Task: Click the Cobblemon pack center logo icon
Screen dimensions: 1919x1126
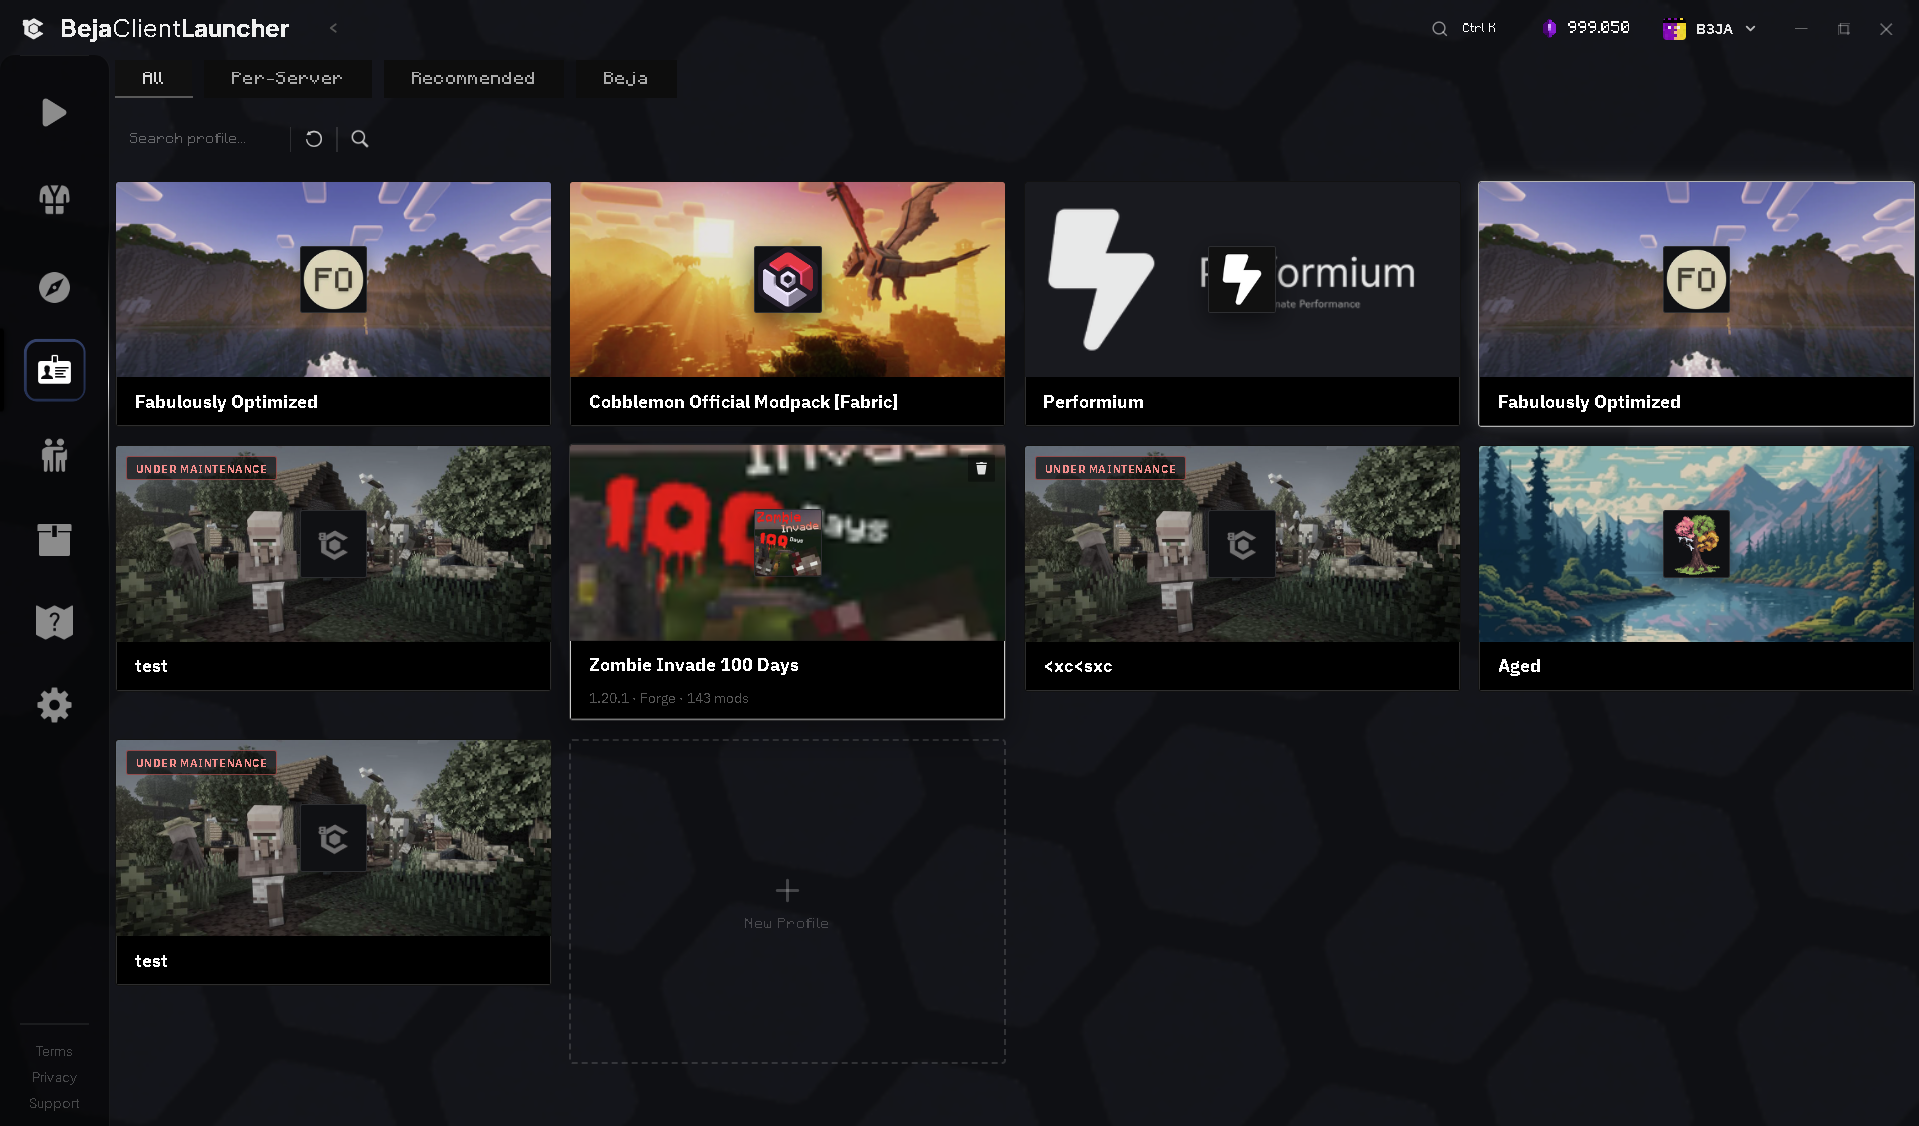Action: pos(787,279)
